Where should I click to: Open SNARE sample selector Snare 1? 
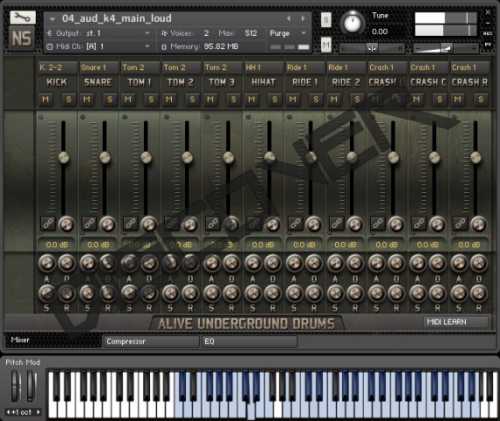click(x=98, y=68)
